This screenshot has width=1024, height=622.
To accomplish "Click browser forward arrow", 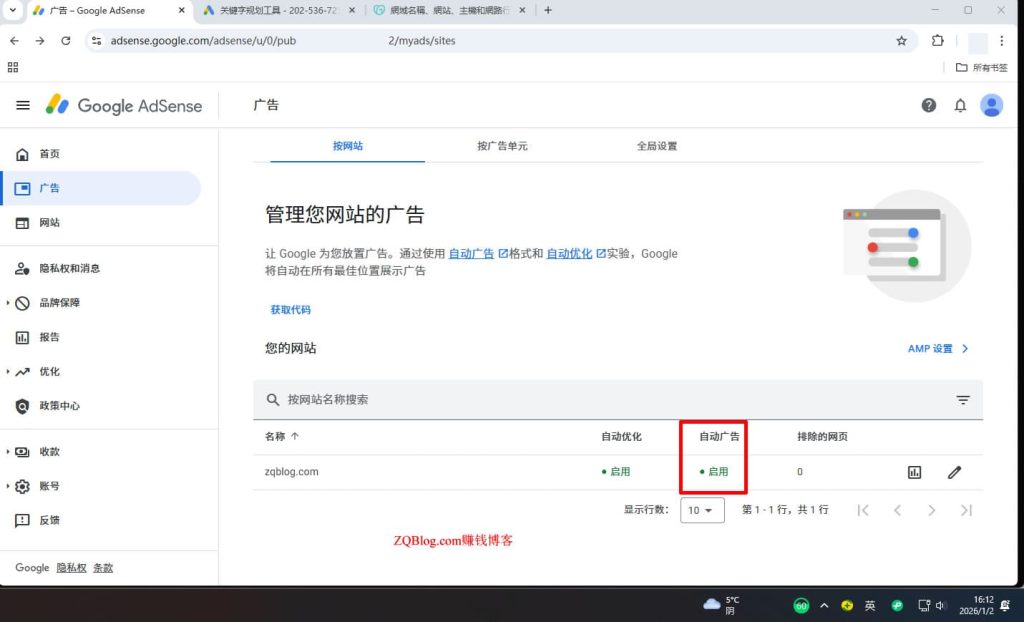I will pos(40,41).
